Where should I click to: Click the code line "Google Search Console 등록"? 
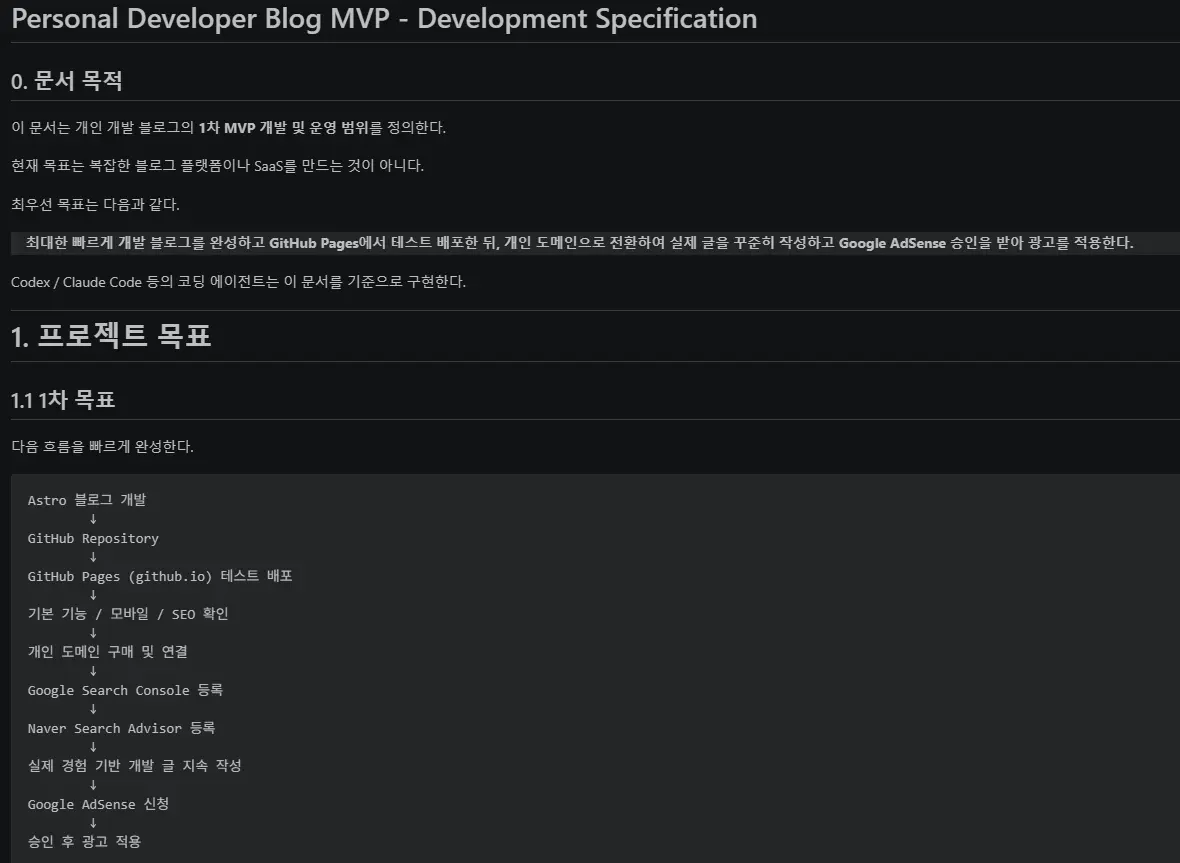[125, 690]
